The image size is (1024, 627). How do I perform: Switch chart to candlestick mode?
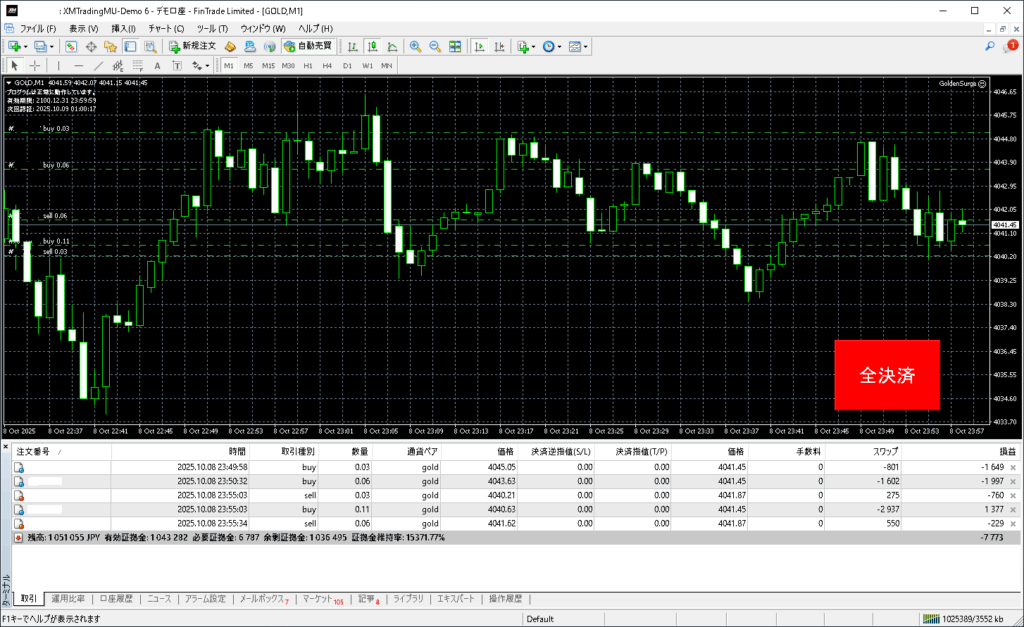[372, 47]
